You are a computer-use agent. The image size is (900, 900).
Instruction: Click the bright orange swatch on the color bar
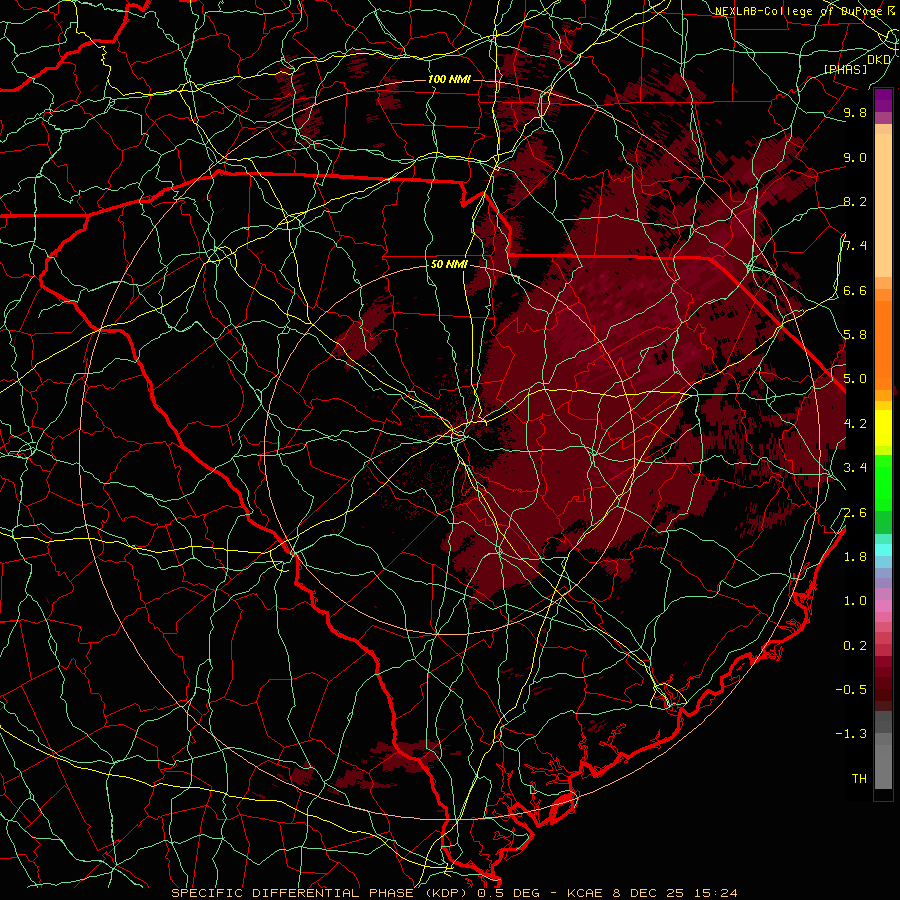[x=883, y=344]
